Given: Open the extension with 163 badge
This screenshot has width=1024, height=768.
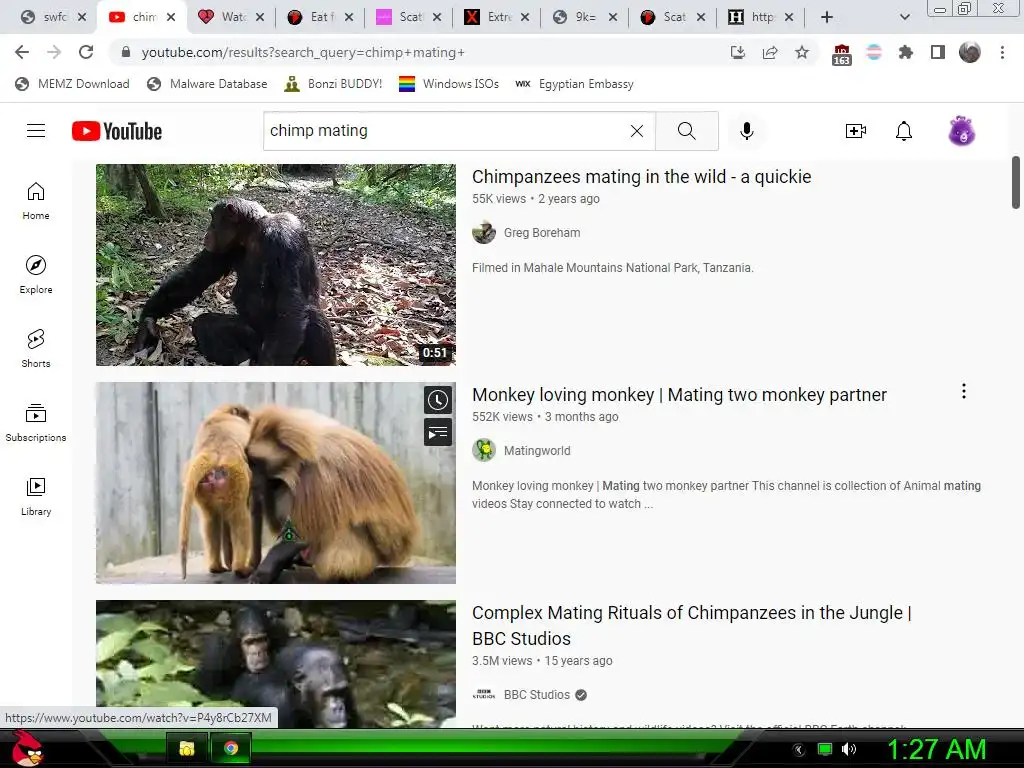Looking at the screenshot, I should pos(841,54).
